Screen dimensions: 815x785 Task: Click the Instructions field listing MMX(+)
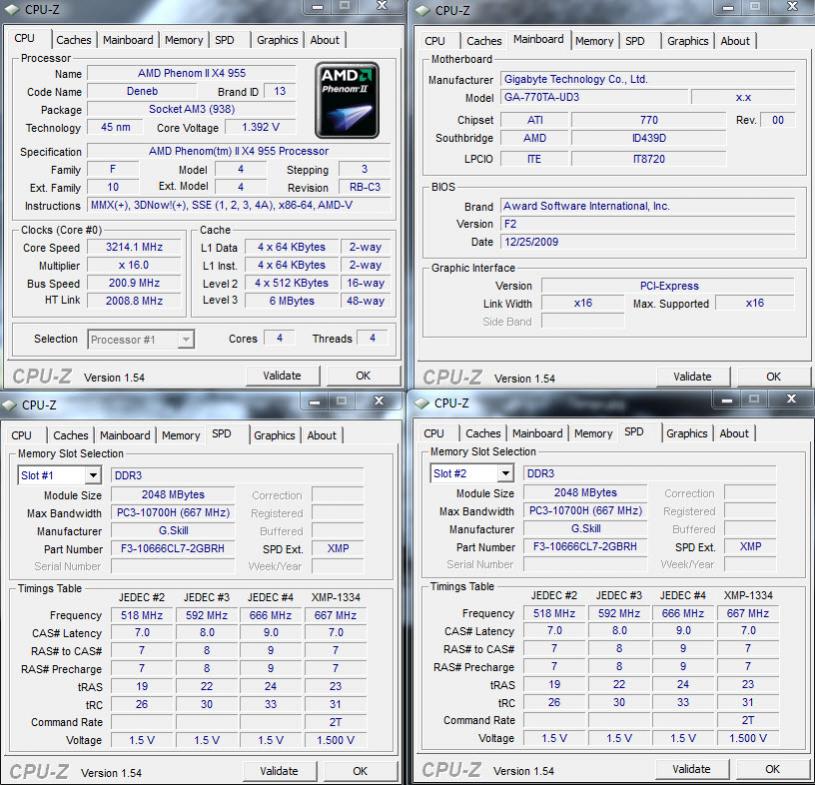click(x=239, y=205)
